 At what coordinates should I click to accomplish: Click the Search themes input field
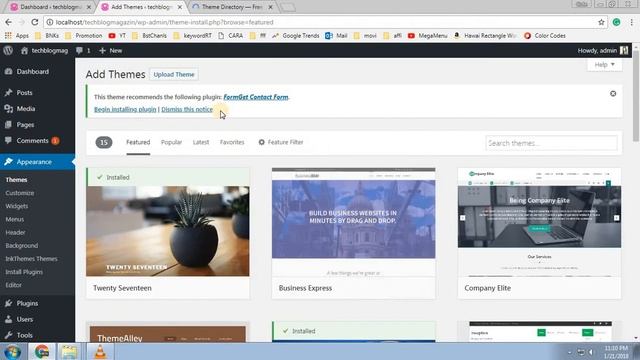pyautogui.click(x=551, y=143)
